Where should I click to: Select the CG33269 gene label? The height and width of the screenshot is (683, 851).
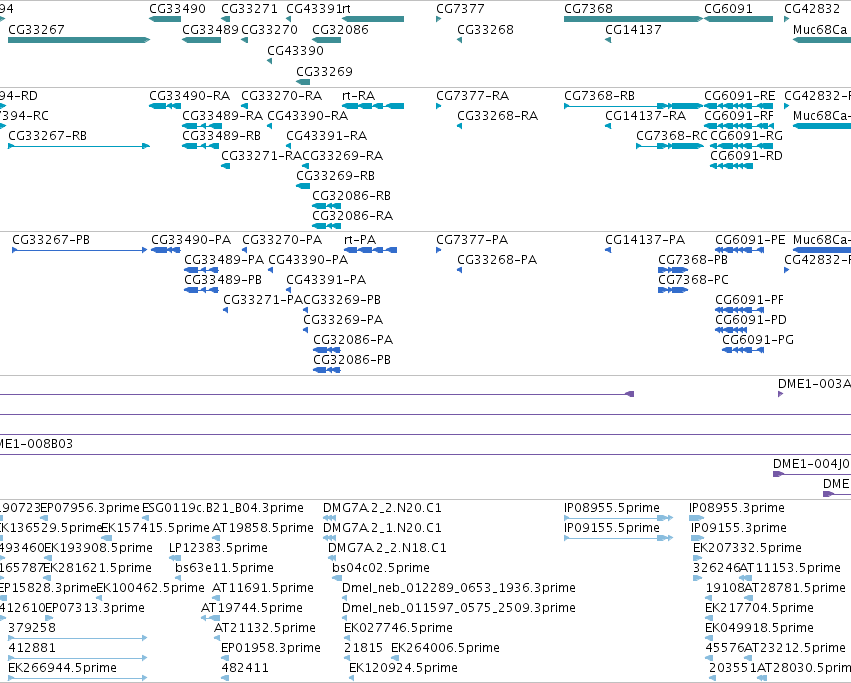coord(324,71)
